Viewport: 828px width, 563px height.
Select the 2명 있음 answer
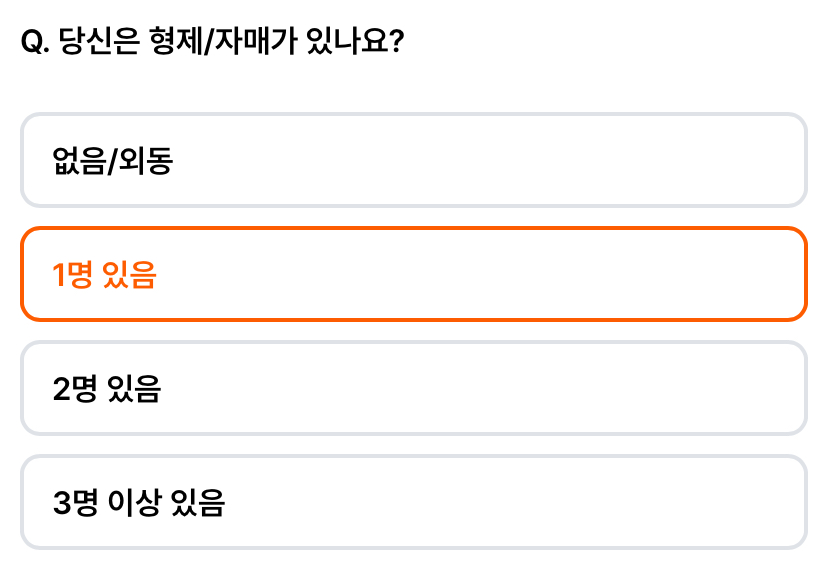[x=413, y=388]
